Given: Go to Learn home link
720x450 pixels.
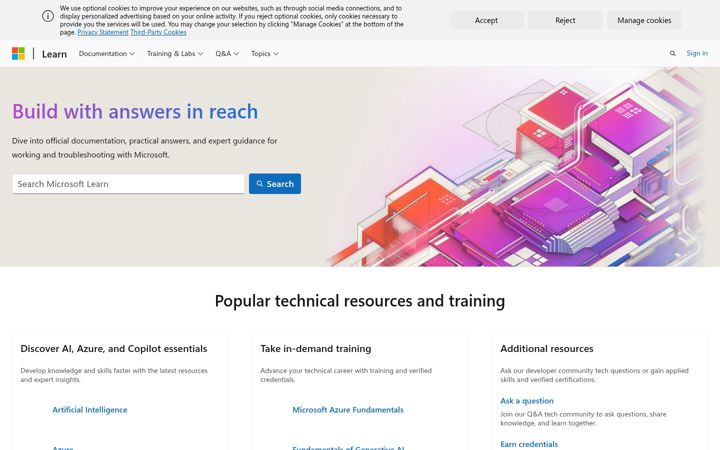Looking at the screenshot, I should tap(54, 54).
